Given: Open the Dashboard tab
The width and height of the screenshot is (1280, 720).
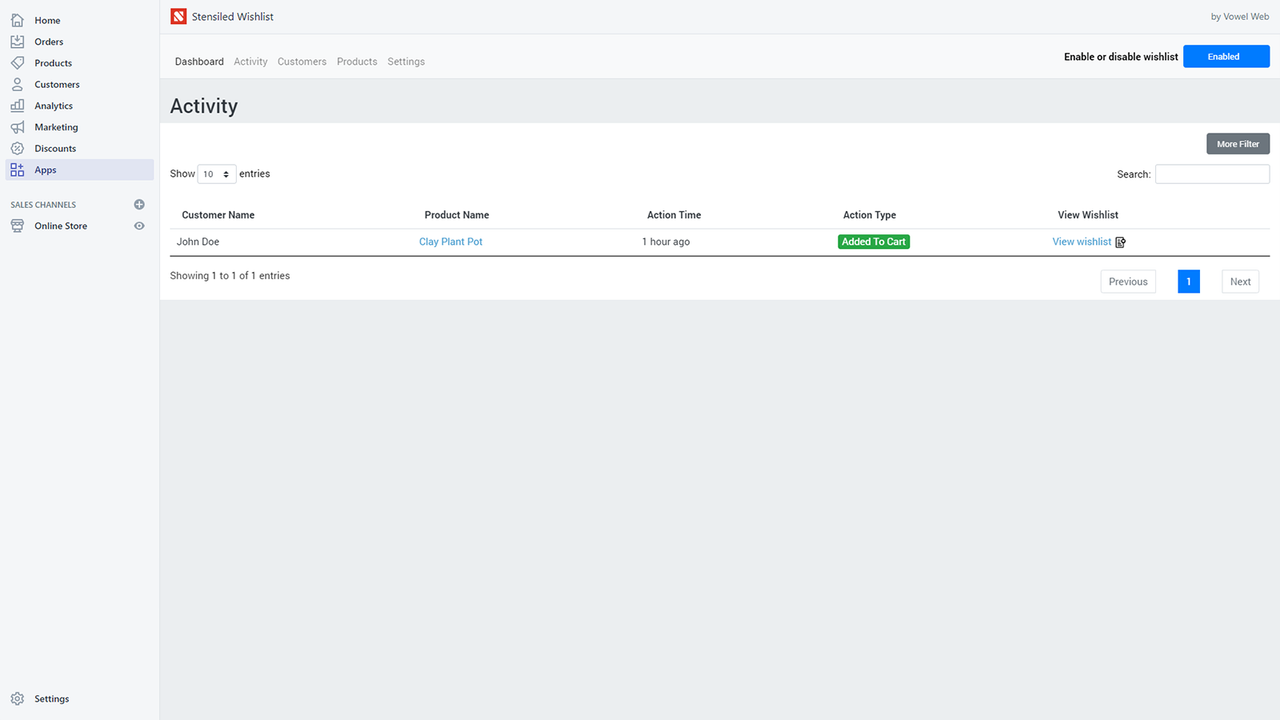Looking at the screenshot, I should click(x=199, y=61).
